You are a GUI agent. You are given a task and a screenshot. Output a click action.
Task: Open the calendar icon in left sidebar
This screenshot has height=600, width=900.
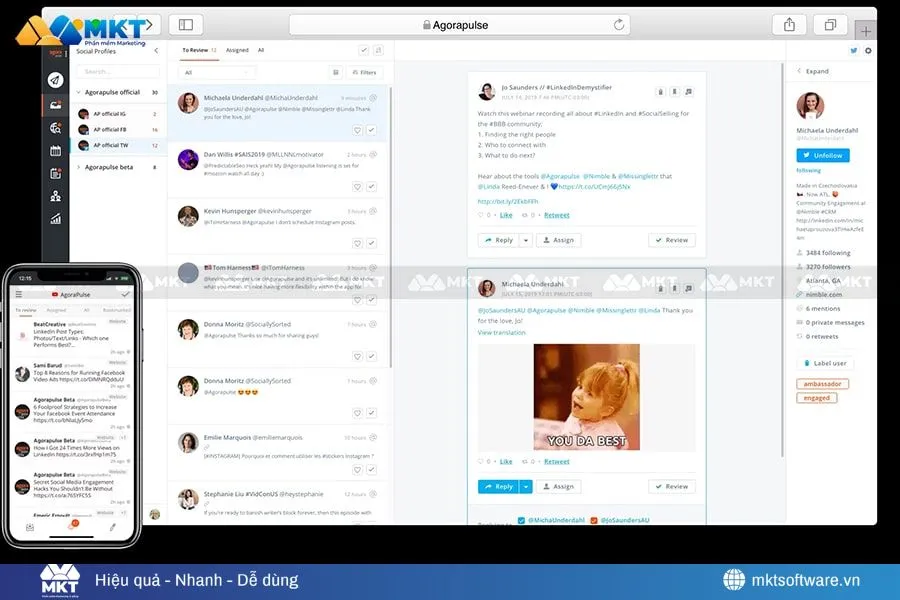coord(56,150)
